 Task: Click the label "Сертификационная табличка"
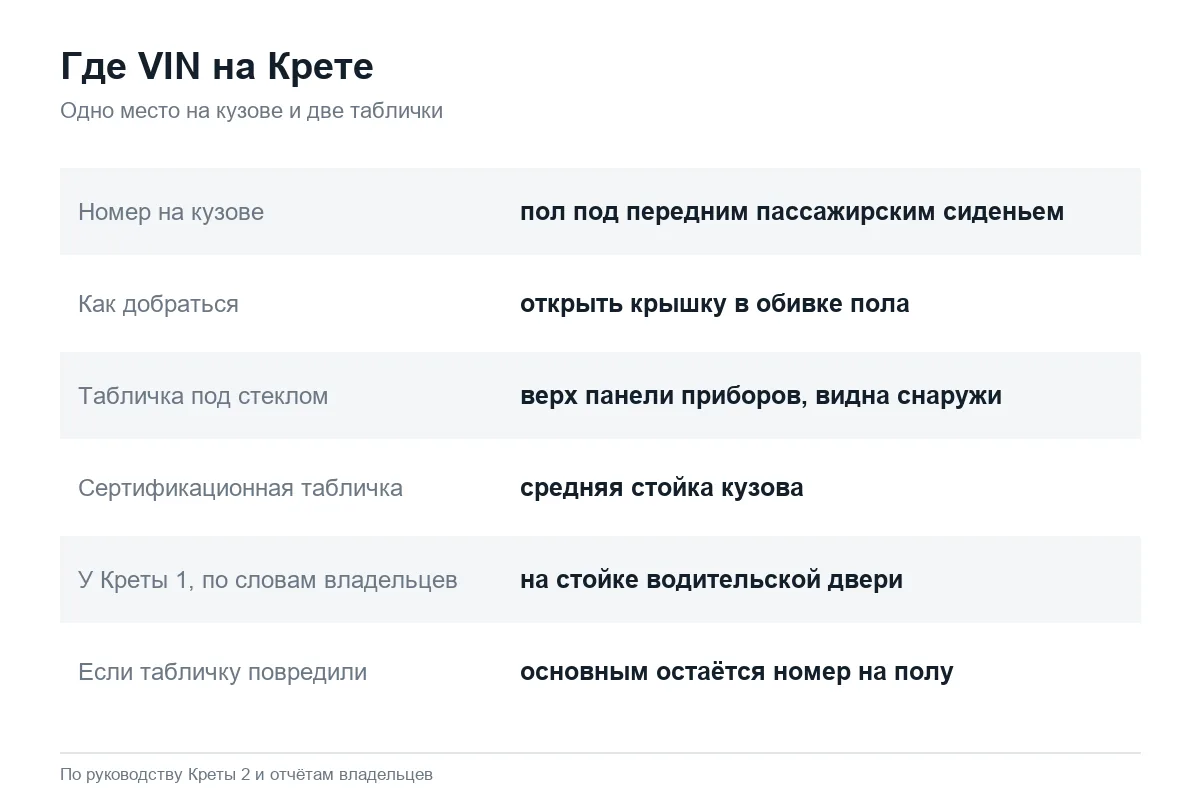coord(240,488)
